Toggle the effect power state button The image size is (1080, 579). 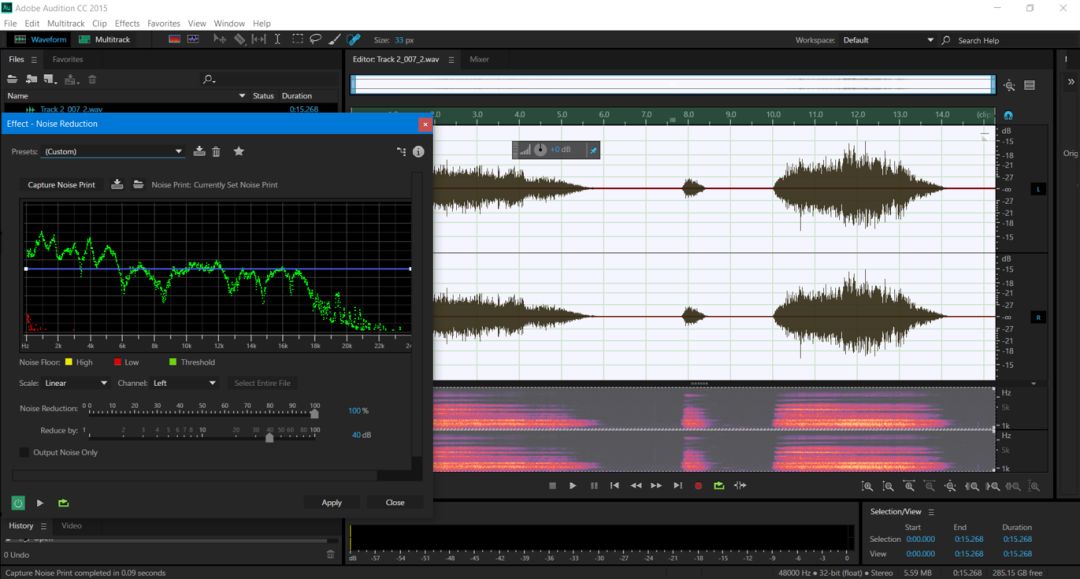pos(18,503)
